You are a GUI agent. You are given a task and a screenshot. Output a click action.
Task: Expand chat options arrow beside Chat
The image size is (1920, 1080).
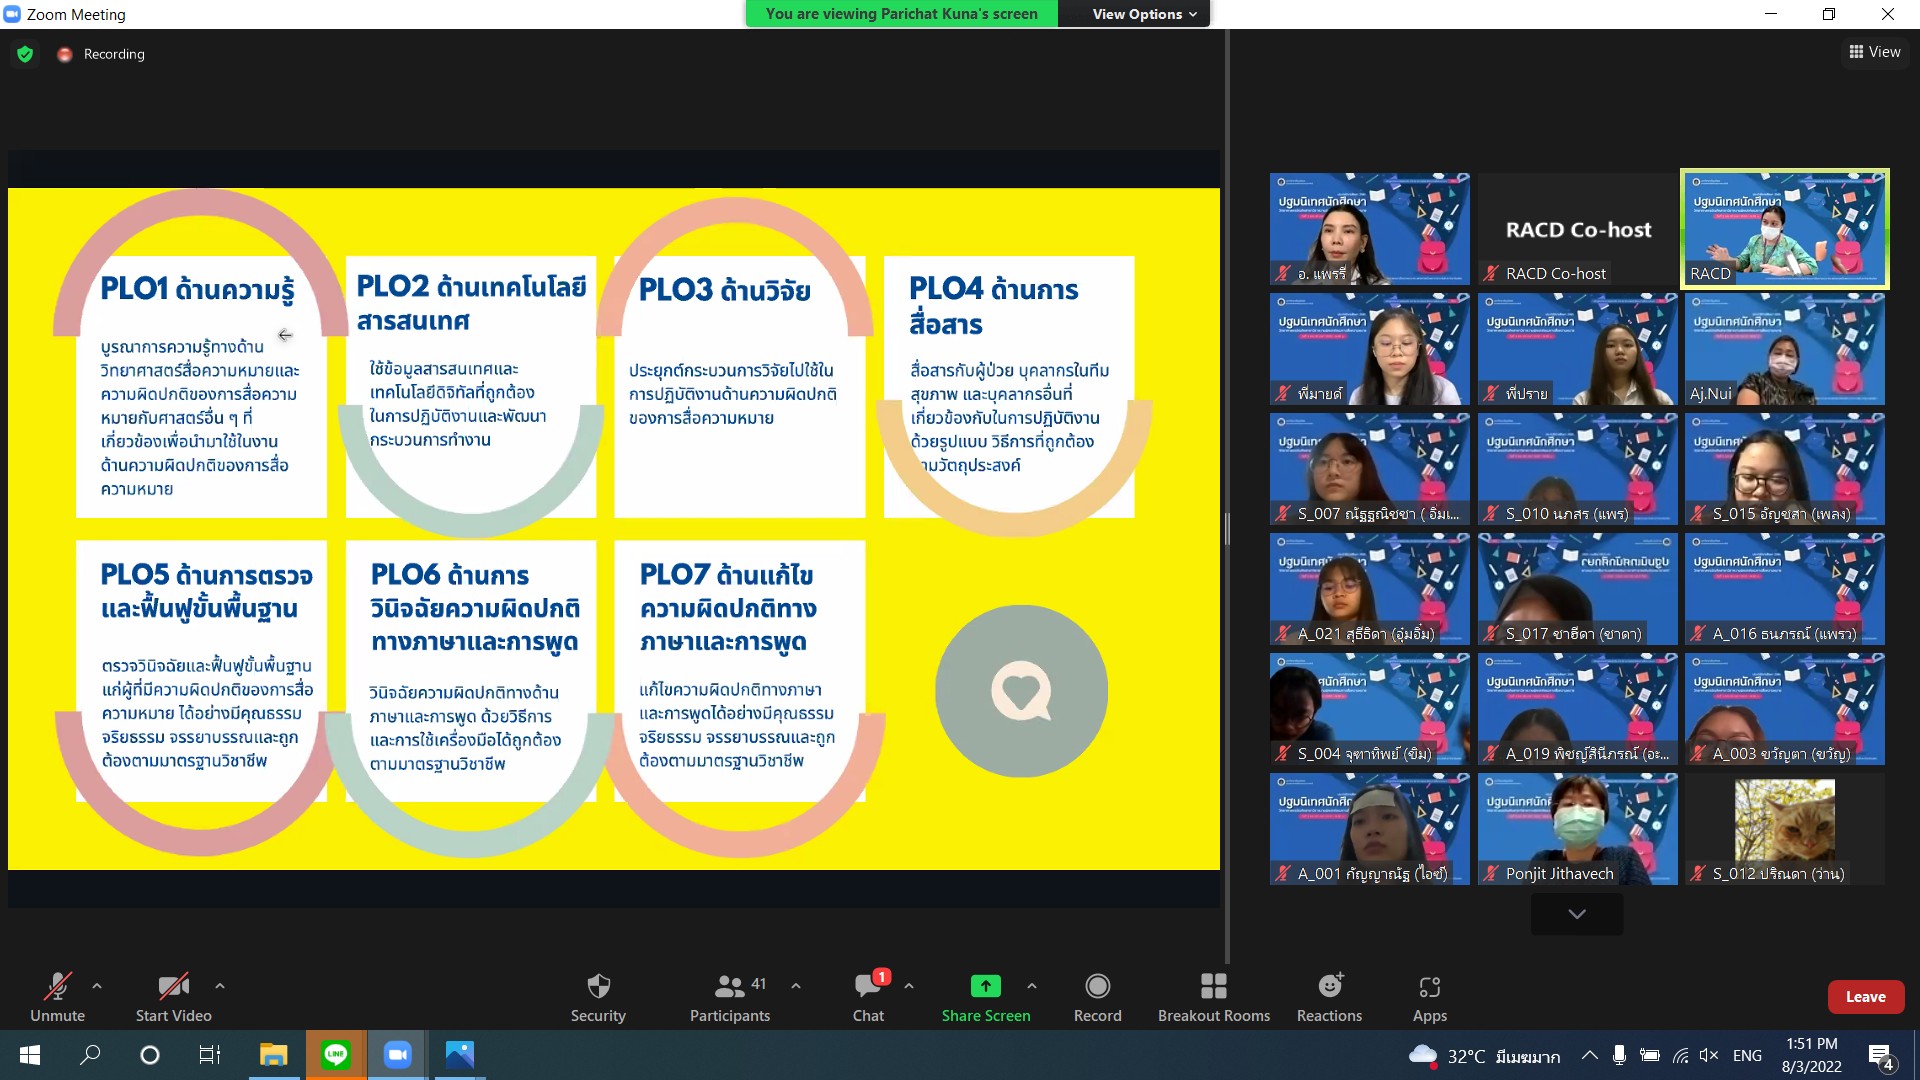click(x=909, y=986)
